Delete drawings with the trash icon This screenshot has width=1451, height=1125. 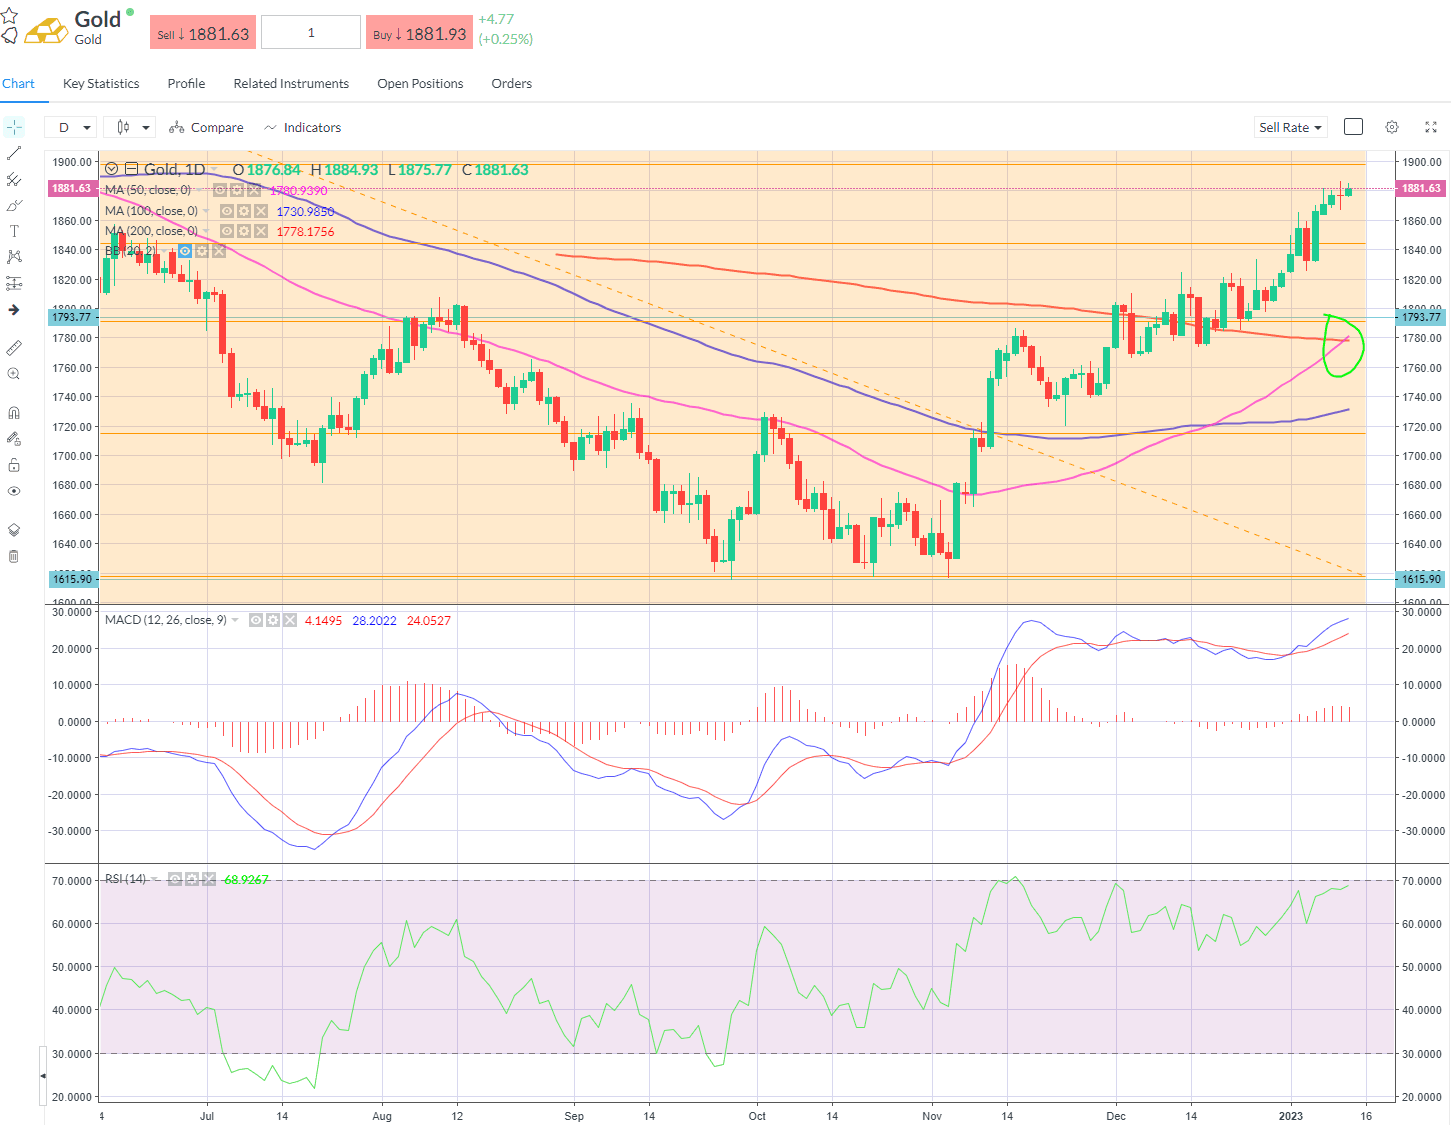[14, 556]
